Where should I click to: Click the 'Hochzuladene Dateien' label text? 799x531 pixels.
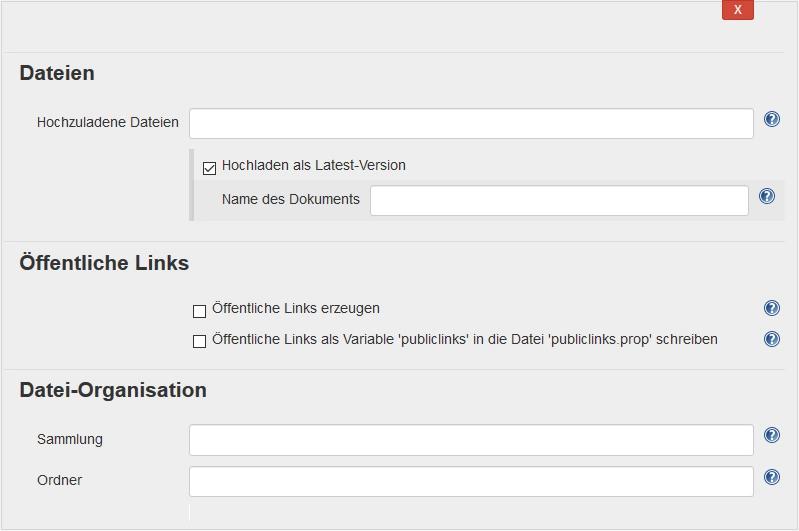click(x=108, y=123)
